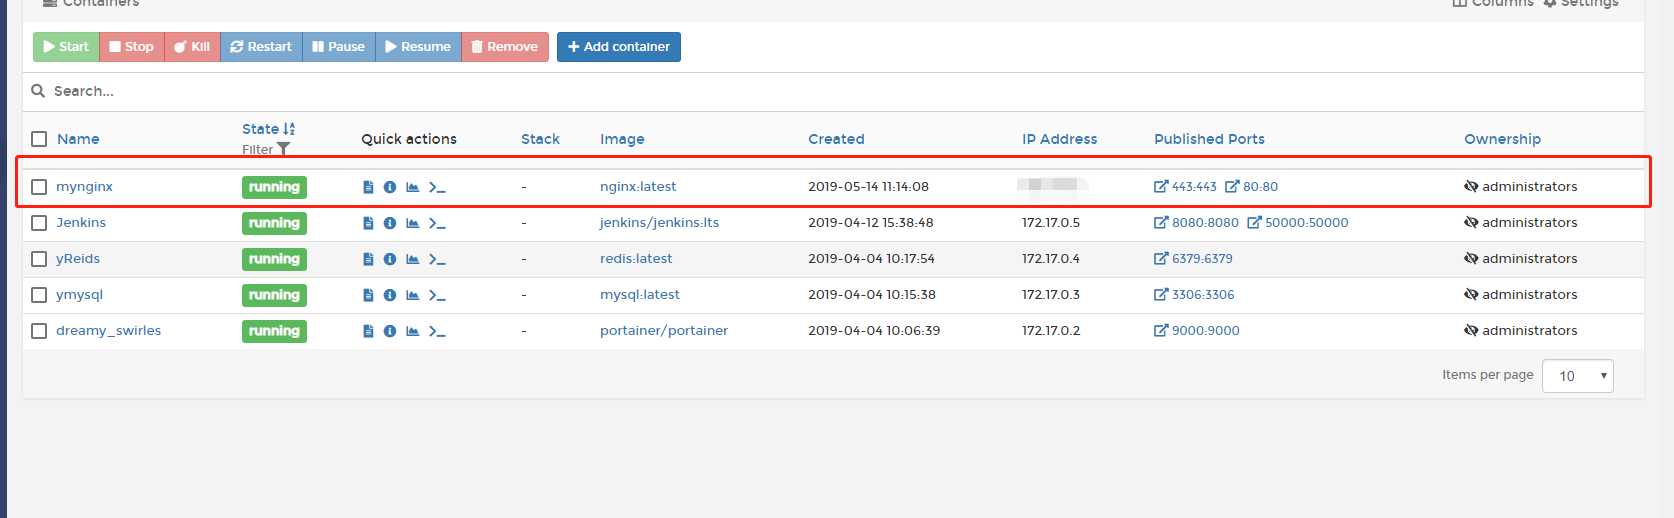
Task: Open published port 3306:3306 link
Action: click(x=1194, y=295)
